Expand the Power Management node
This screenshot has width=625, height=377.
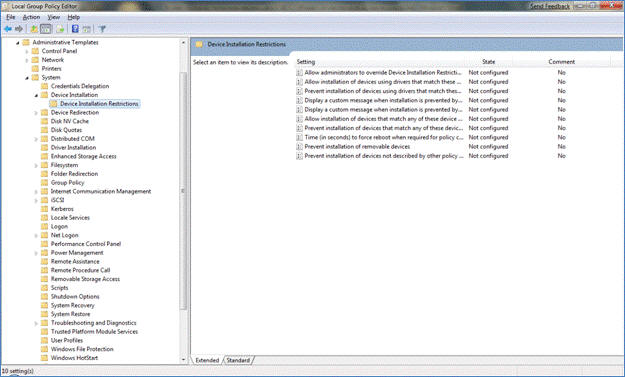[36, 253]
